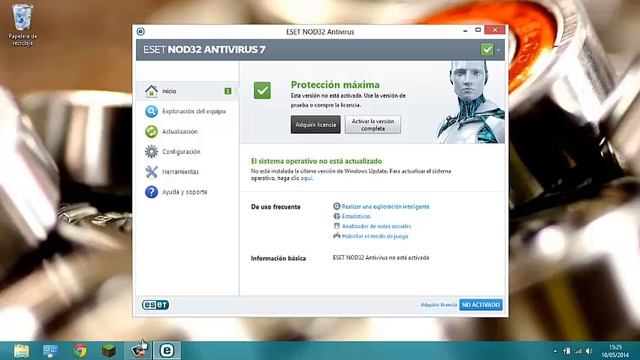Expand the header status dropdown arrow
This screenshot has width=640, height=360.
[x=498, y=50]
